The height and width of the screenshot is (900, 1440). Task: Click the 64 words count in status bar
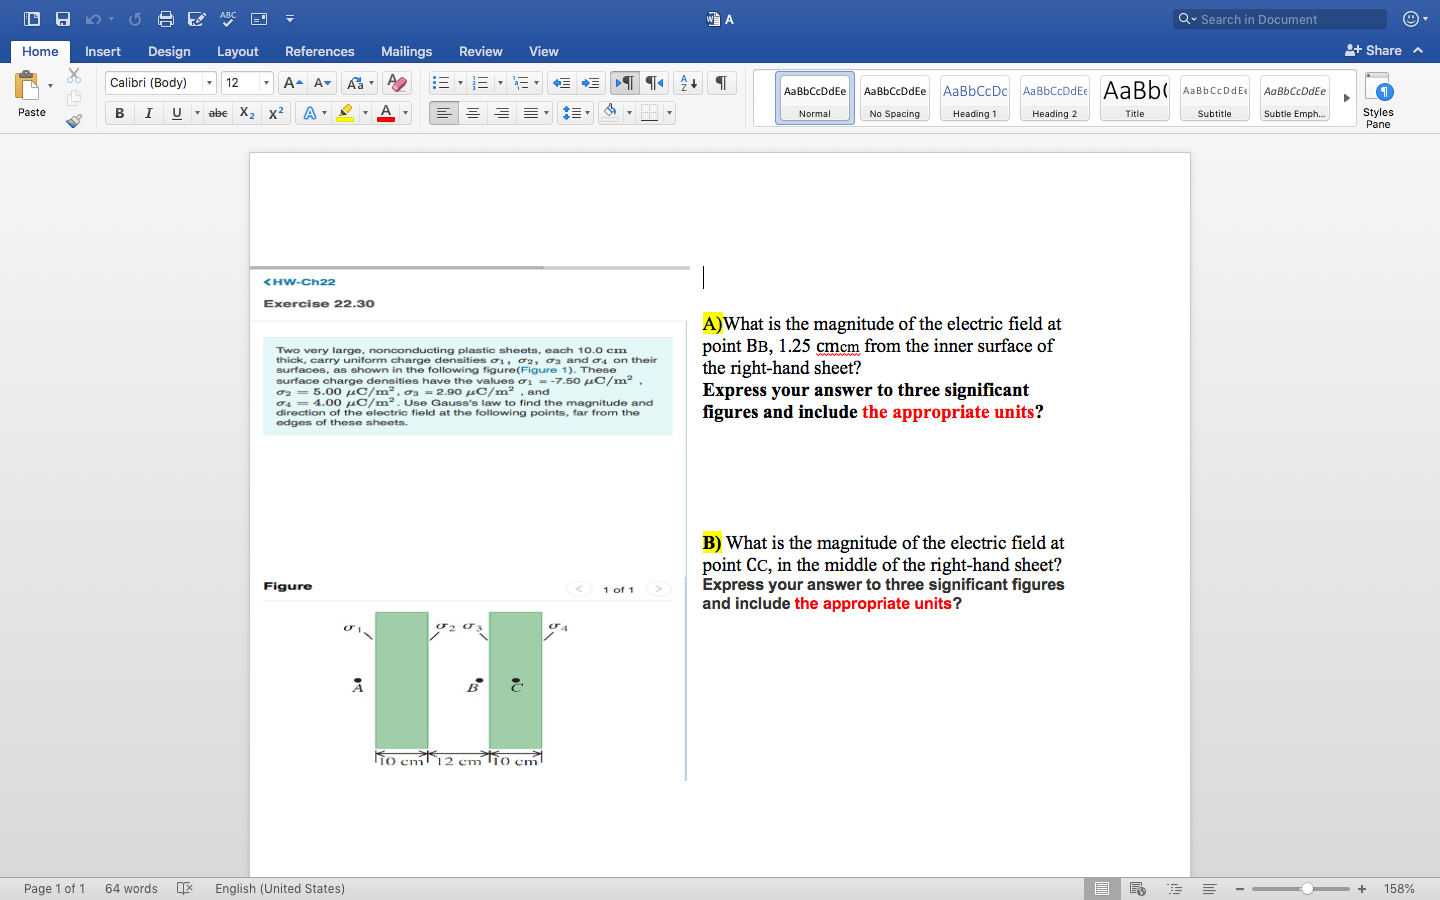tap(131, 889)
